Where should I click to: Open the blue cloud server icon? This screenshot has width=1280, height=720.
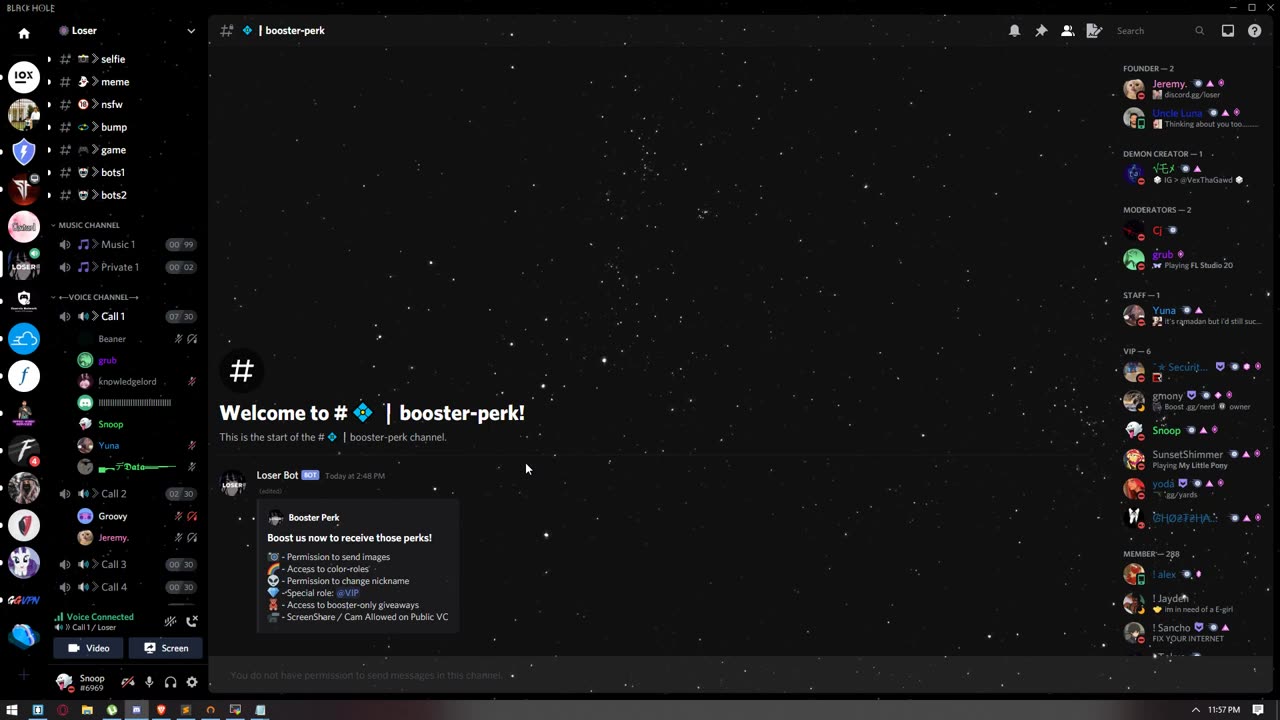point(24,339)
